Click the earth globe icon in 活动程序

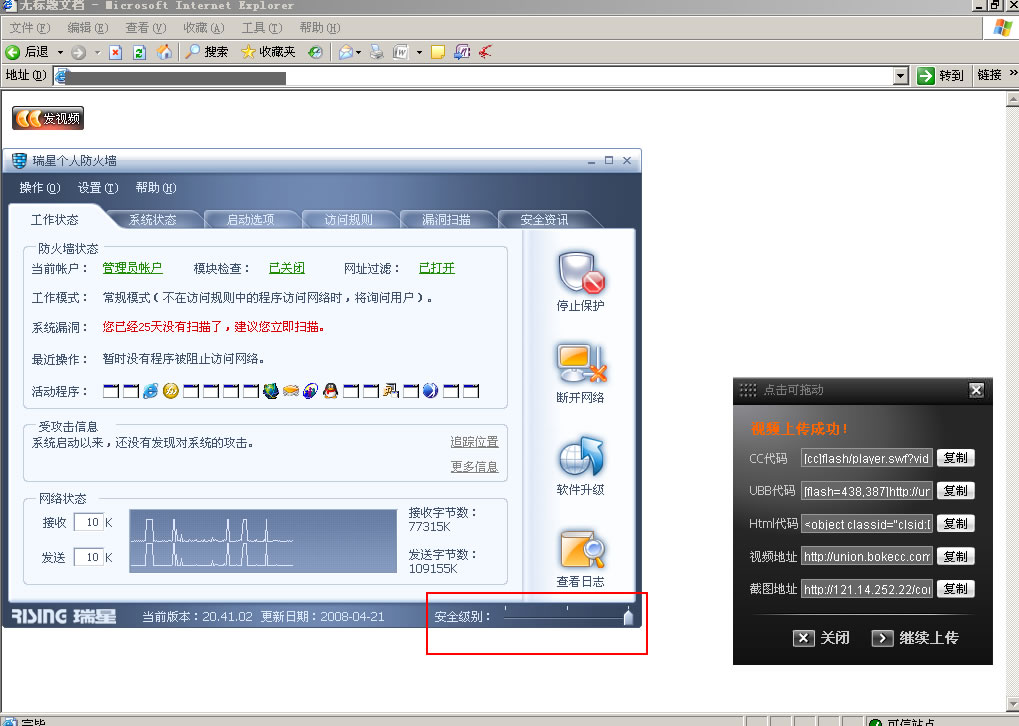tap(270, 391)
